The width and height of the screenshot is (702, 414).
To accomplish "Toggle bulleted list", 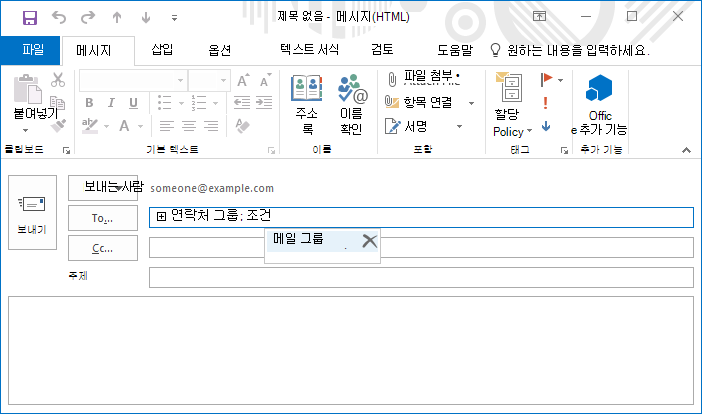I will pyautogui.click(x=165, y=103).
